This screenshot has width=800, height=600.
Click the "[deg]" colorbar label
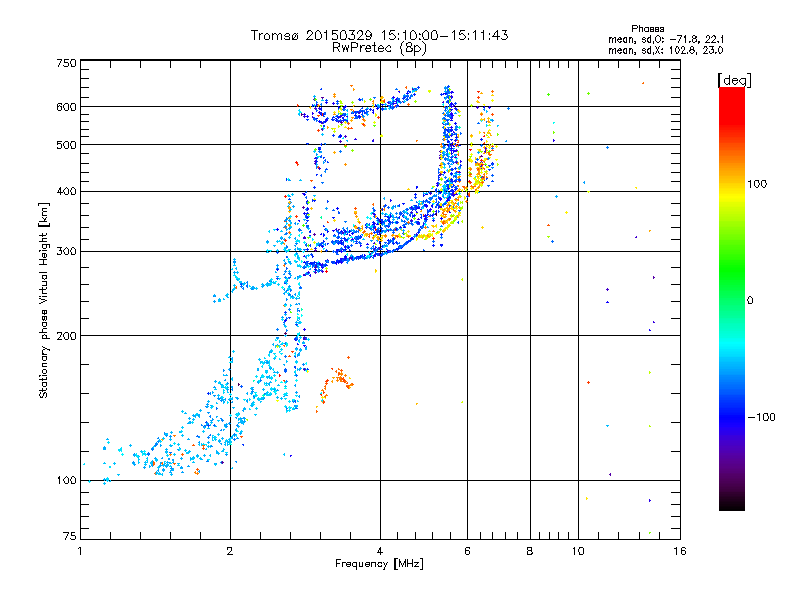734,80
